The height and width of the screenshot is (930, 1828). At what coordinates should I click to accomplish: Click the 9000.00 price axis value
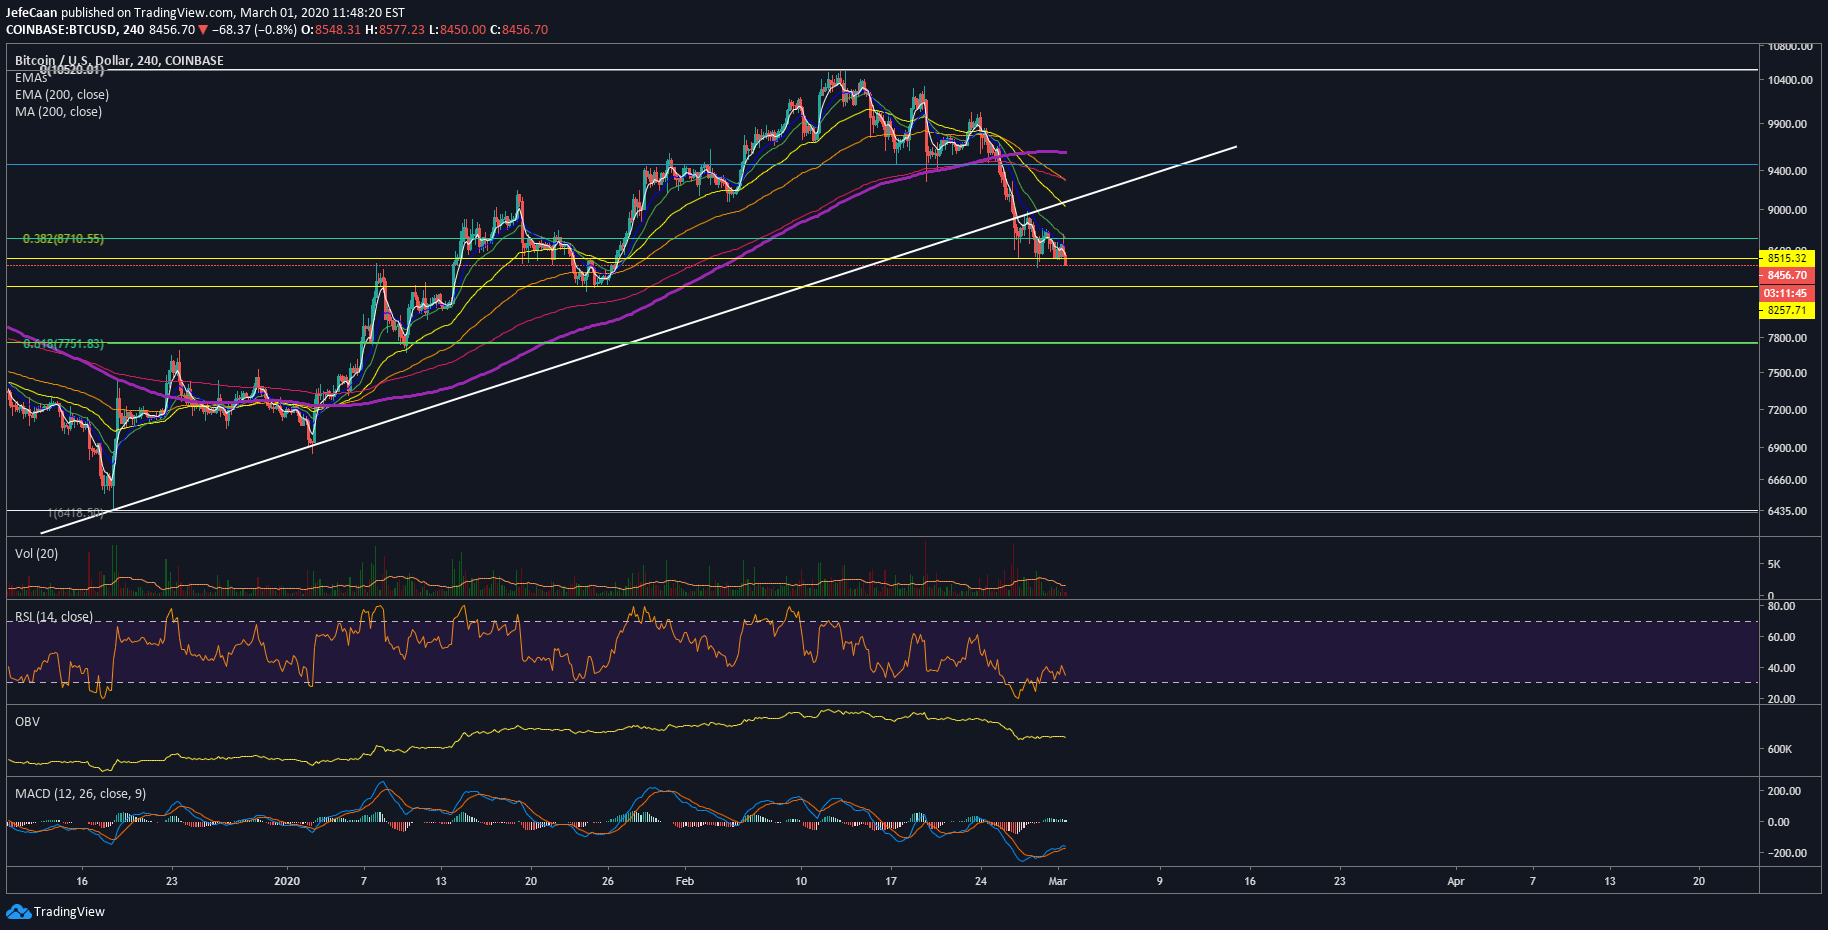(1788, 210)
